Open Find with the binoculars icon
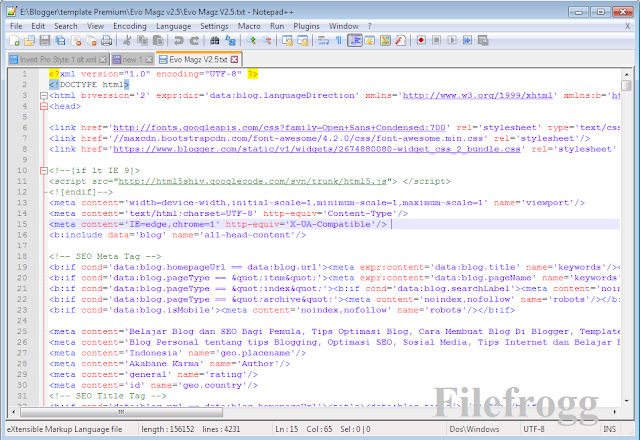Image resolution: width=640 pixels, height=440 pixels. coord(215,40)
